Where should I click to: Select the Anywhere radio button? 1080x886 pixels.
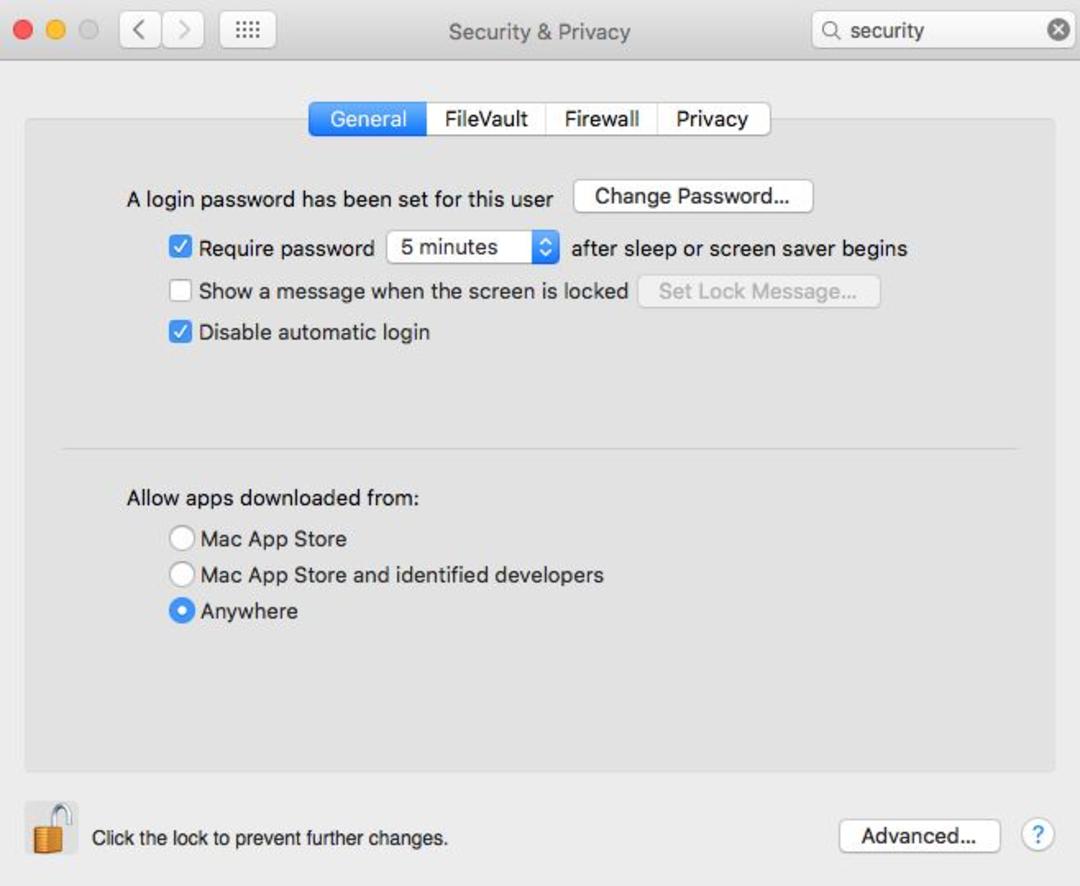pyautogui.click(x=182, y=610)
